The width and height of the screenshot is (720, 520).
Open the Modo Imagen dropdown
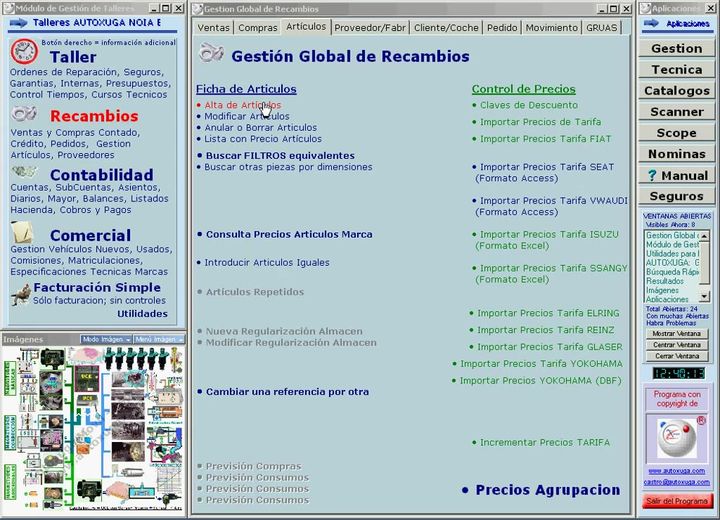(106, 339)
